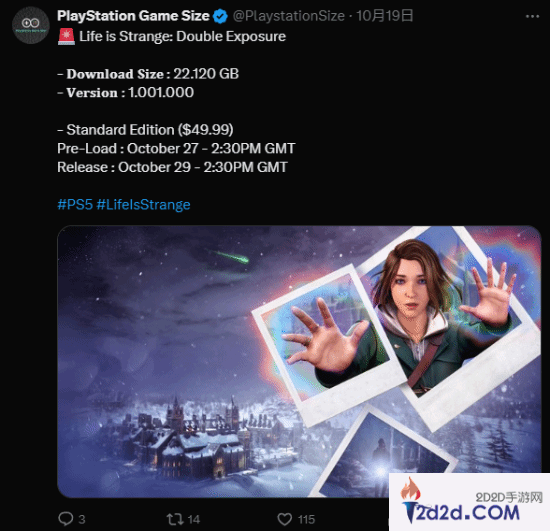This screenshot has height=531, width=550.
Task: Click the Download Size 22.120 GB line
Action: [148, 74]
